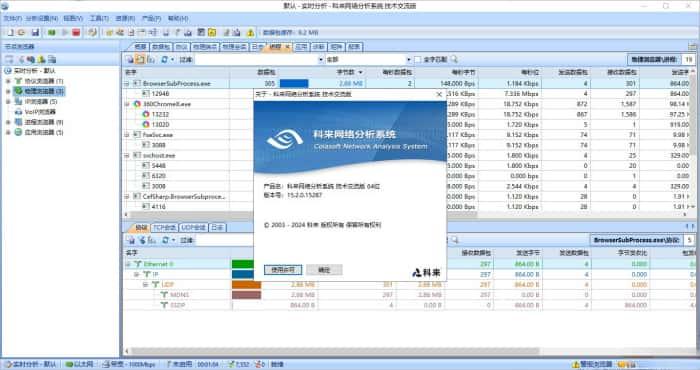Click the blue packet bar of BrowserSubProcess.exe
700x370 pixels.
pos(294,83)
